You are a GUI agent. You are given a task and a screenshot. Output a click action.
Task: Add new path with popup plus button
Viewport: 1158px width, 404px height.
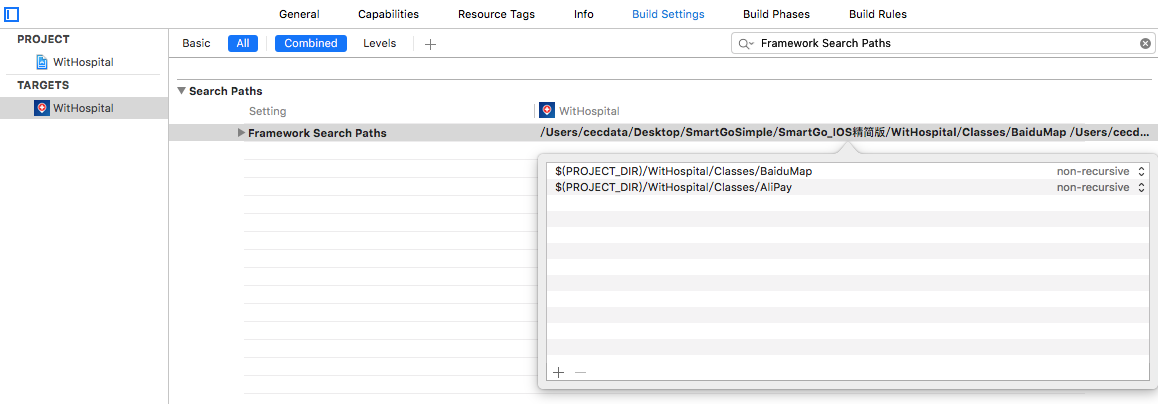pyautogui.click(x=558, y=372)
